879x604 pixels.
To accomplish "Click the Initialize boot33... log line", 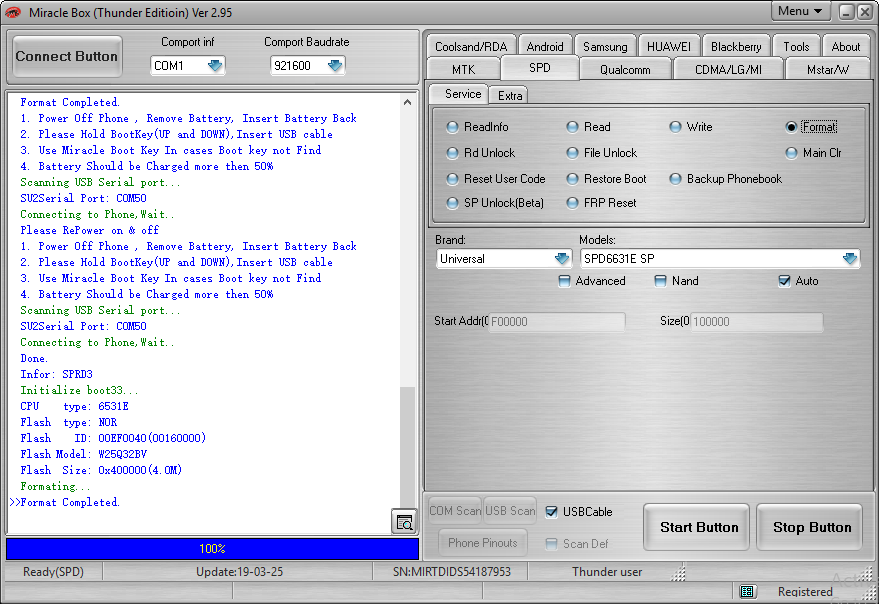I will click(79, 390).
